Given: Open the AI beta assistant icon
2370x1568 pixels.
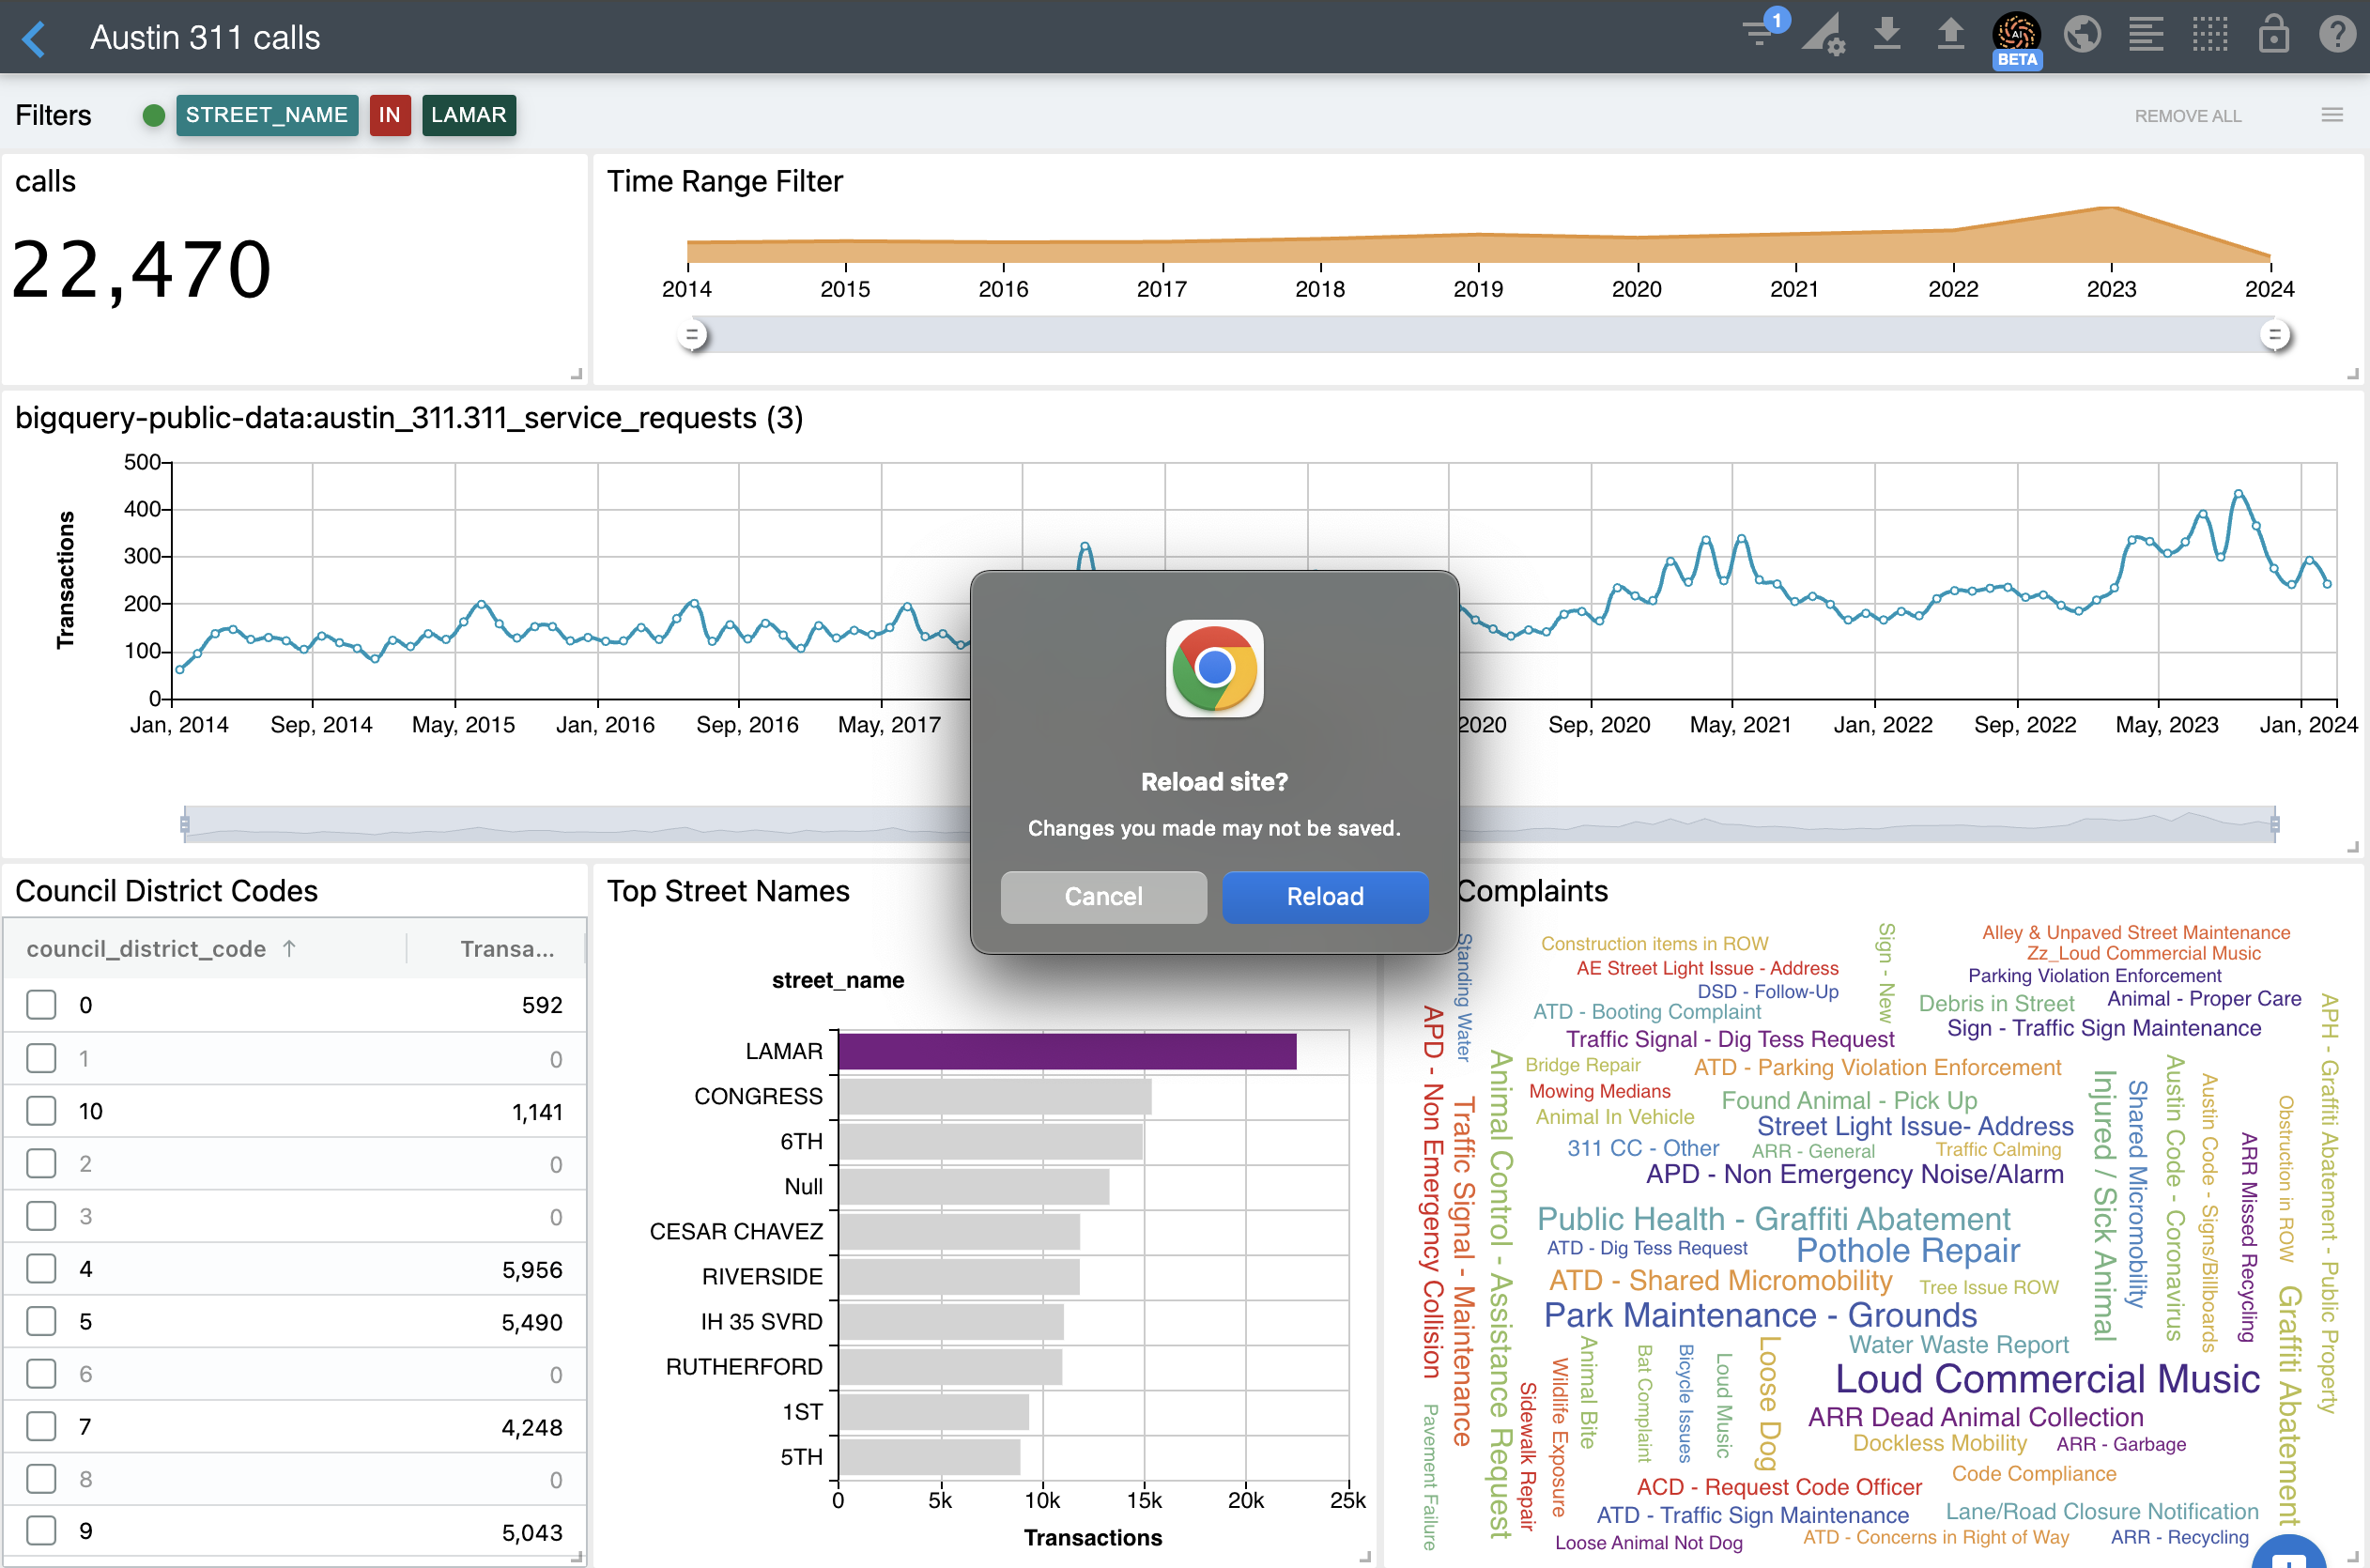Looking at the screenshot, I should click(2016, 36).
